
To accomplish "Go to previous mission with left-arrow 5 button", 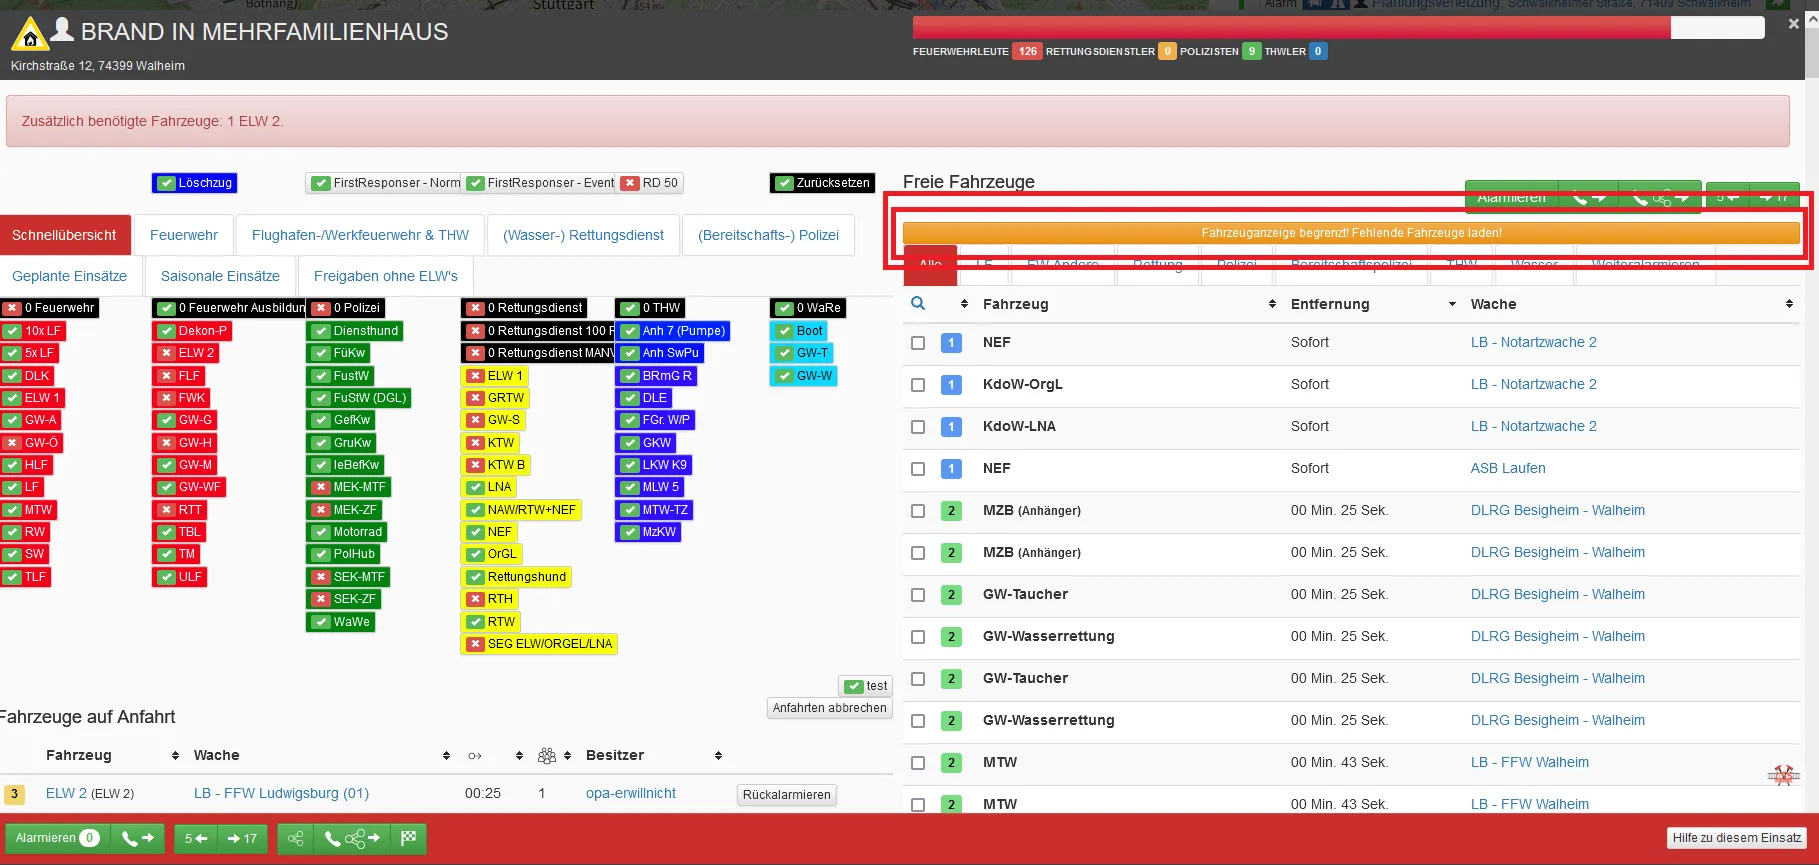I will click(196, 838).
